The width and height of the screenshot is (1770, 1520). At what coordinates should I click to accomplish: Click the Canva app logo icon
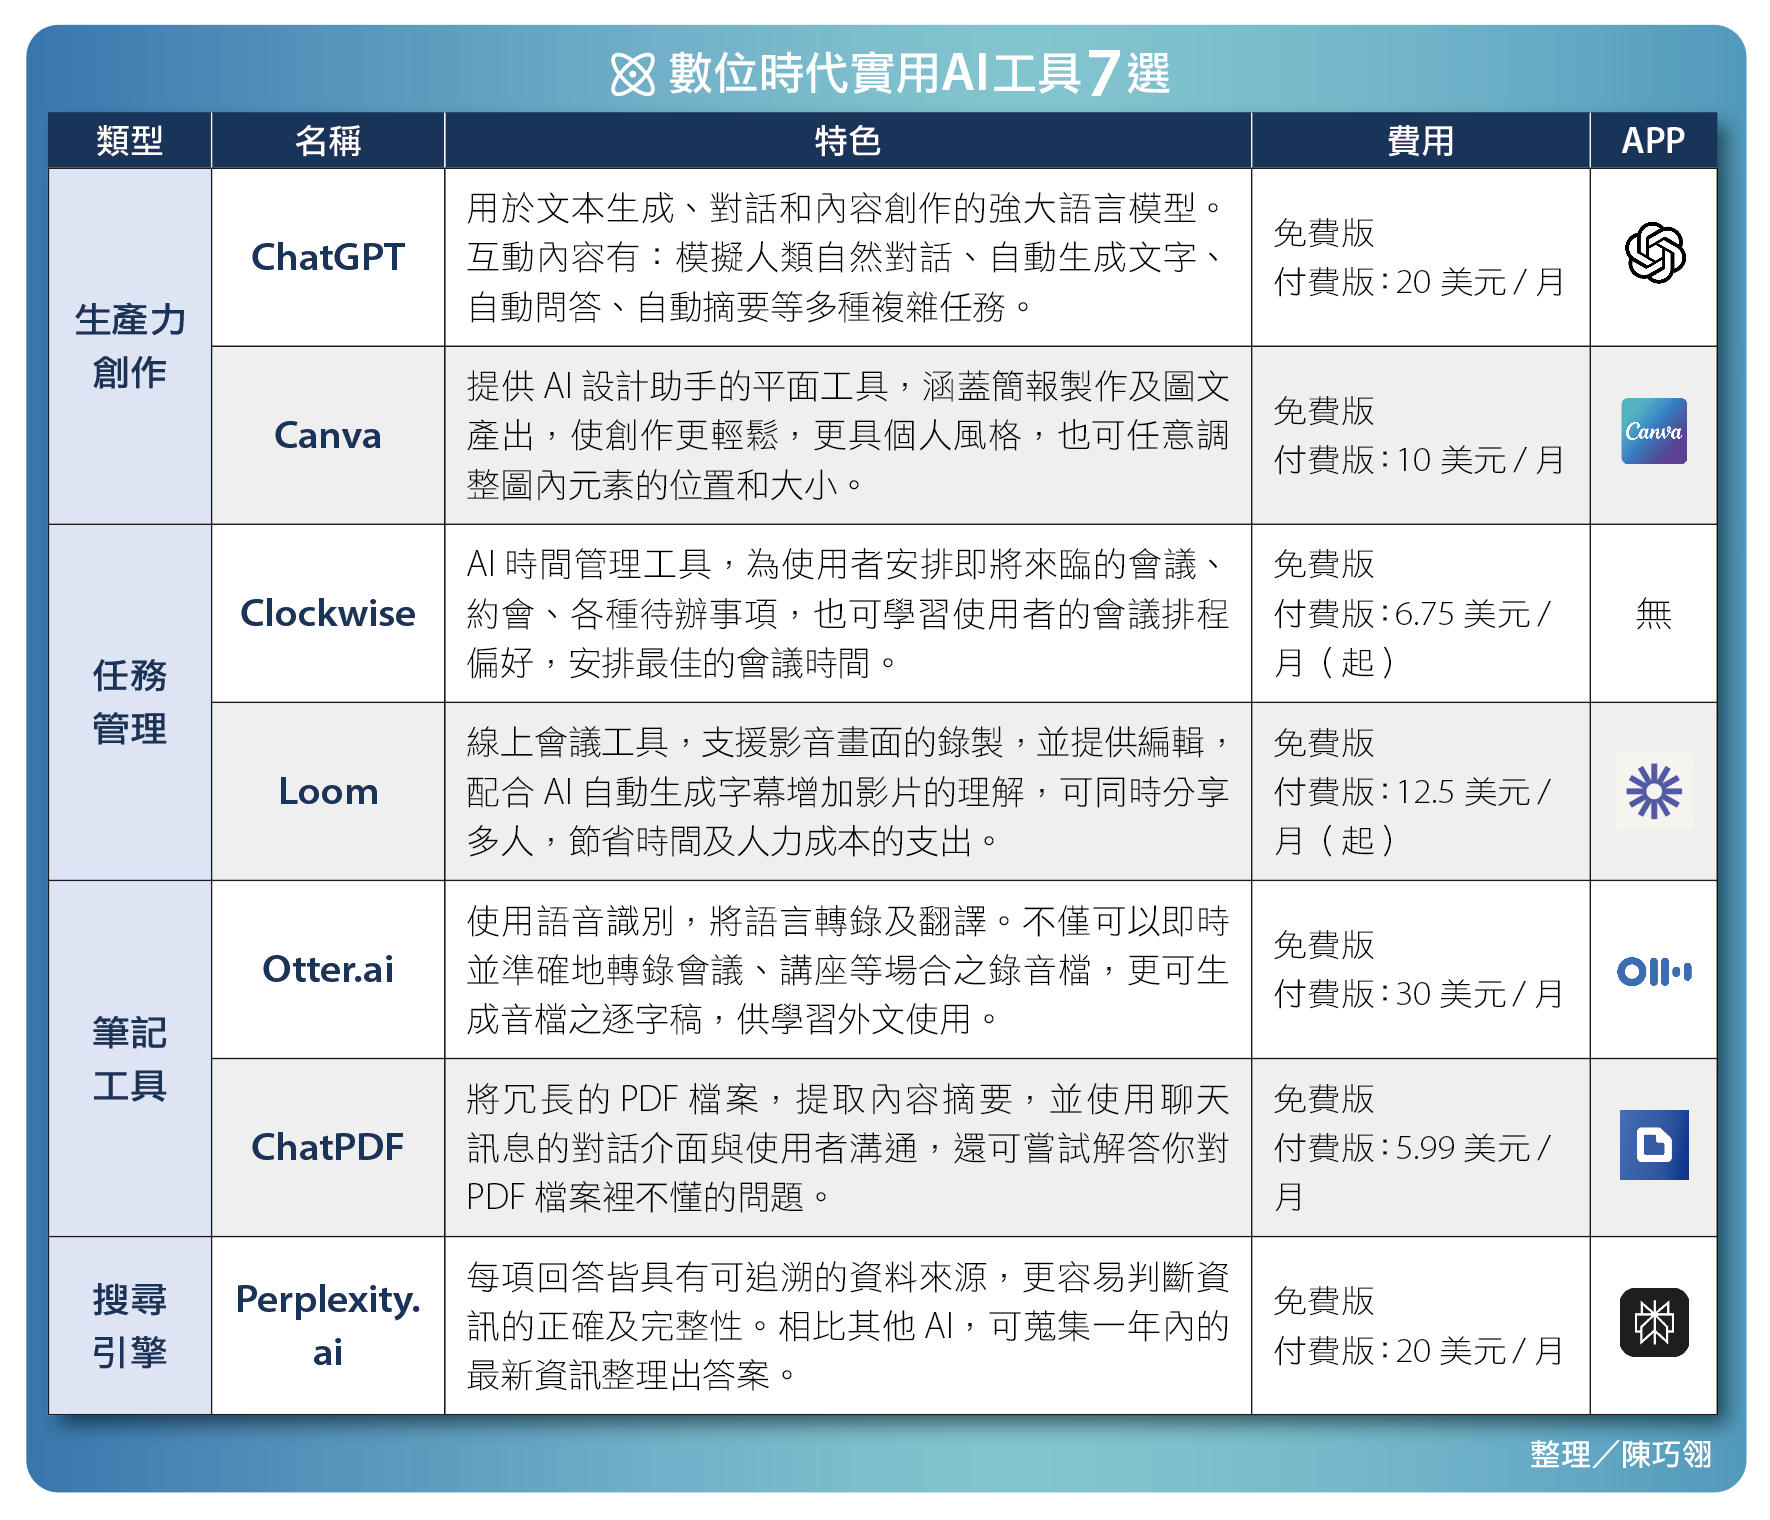1654,431
